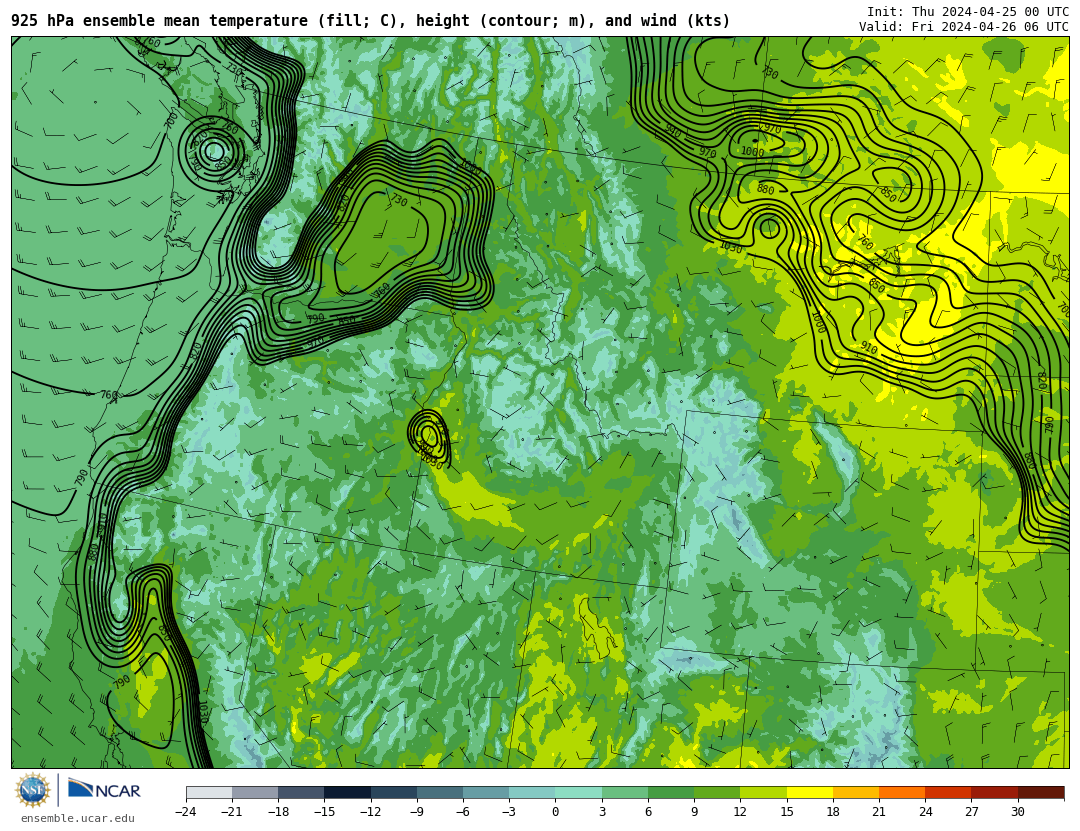The height and width of the screenshot is (831, 1080).
Task: Pick the olive green 9 to 12 colorbar segment
Action: (718, 792)
